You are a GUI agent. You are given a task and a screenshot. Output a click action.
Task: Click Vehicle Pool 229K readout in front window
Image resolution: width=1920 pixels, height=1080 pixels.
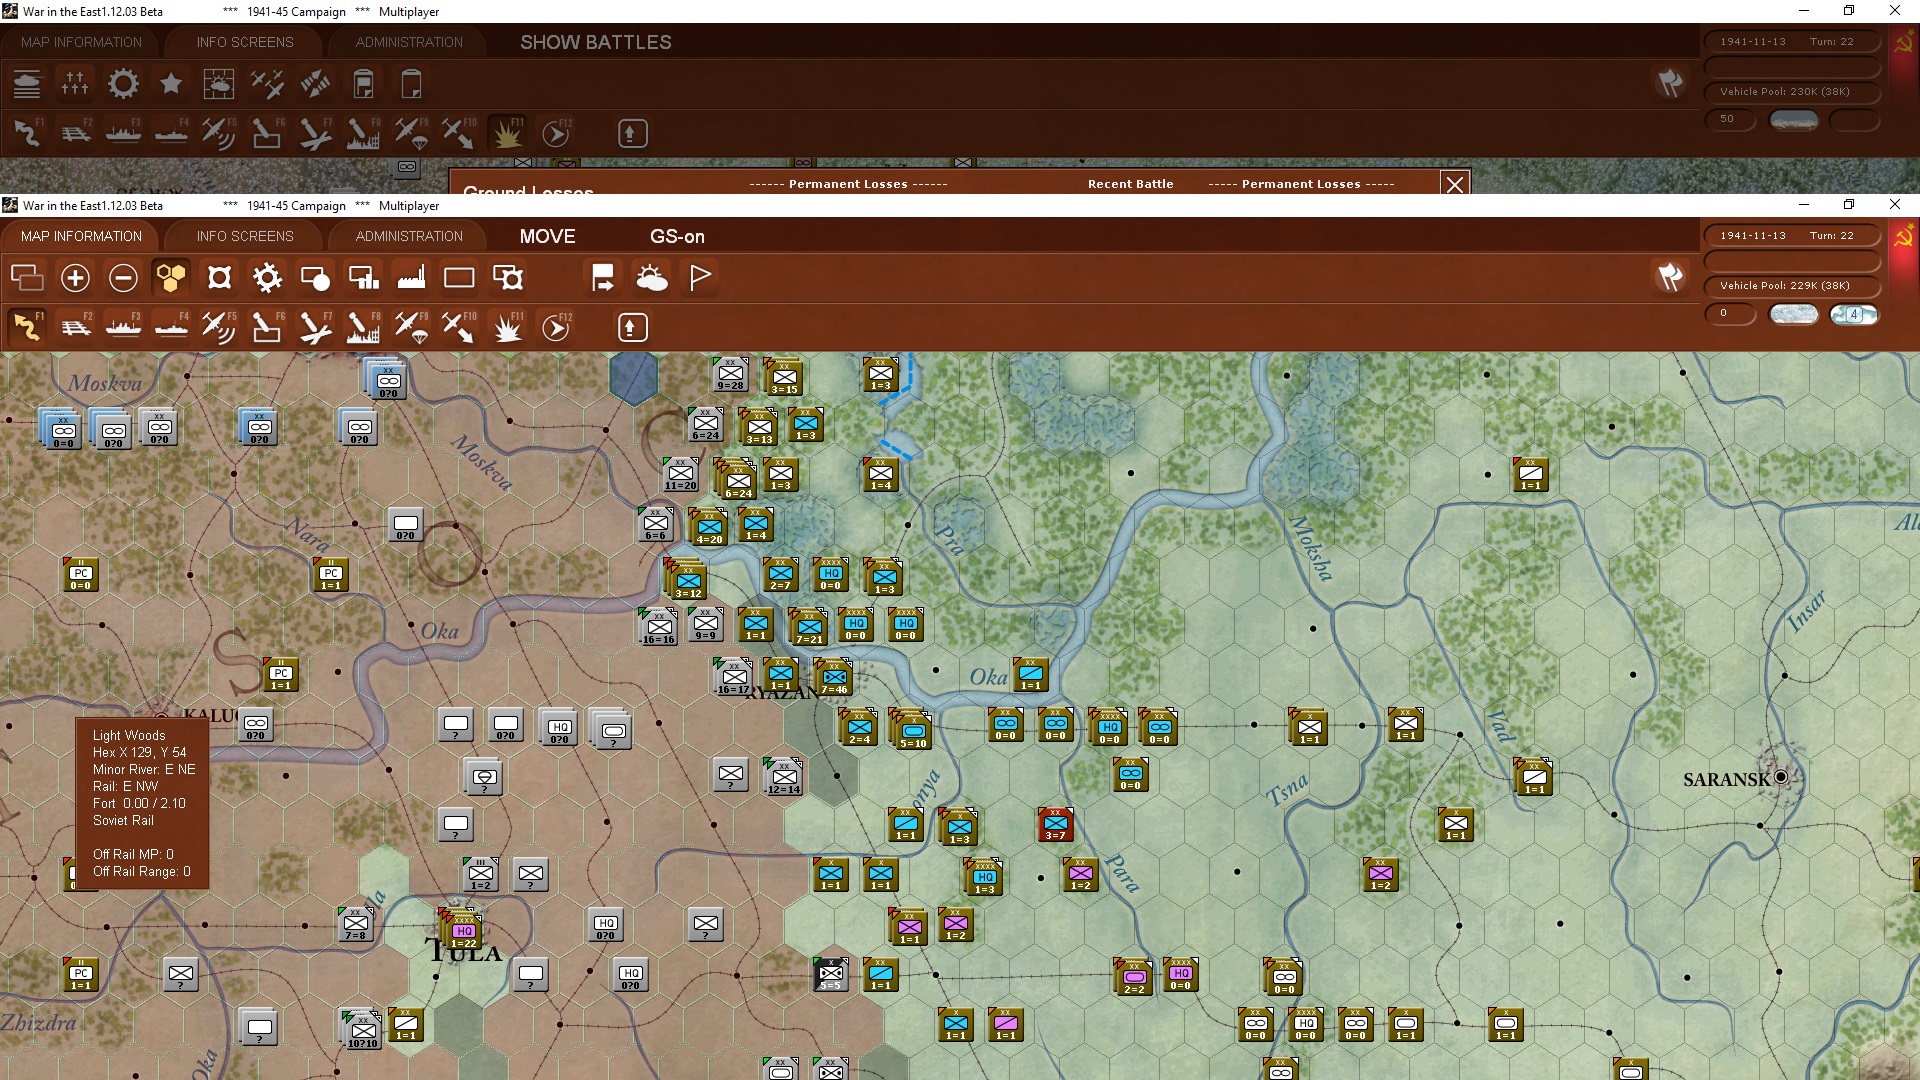(x=1791, y=285)
